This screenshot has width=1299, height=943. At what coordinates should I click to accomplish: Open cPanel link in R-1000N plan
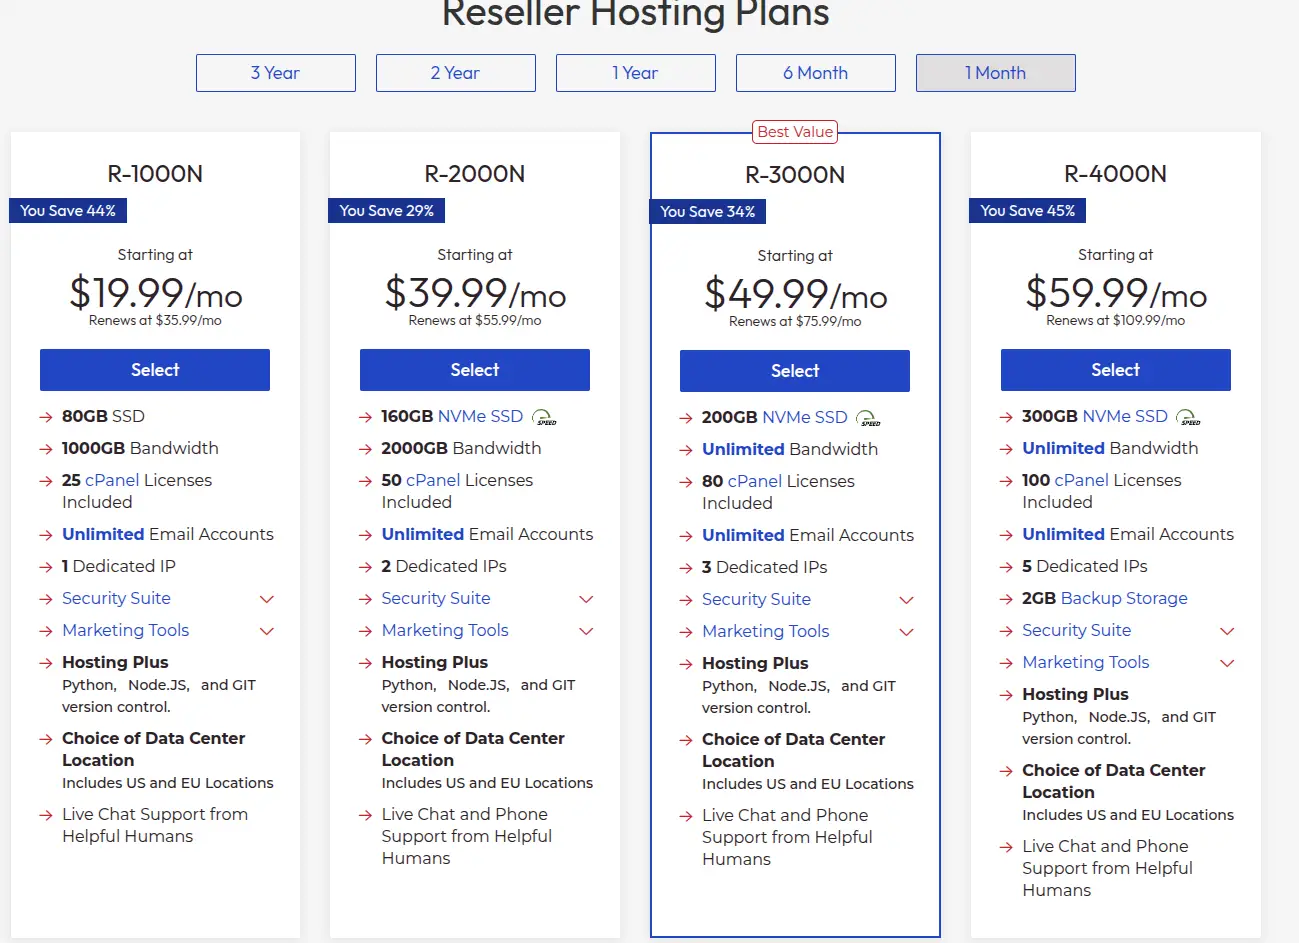coord(112,480)
